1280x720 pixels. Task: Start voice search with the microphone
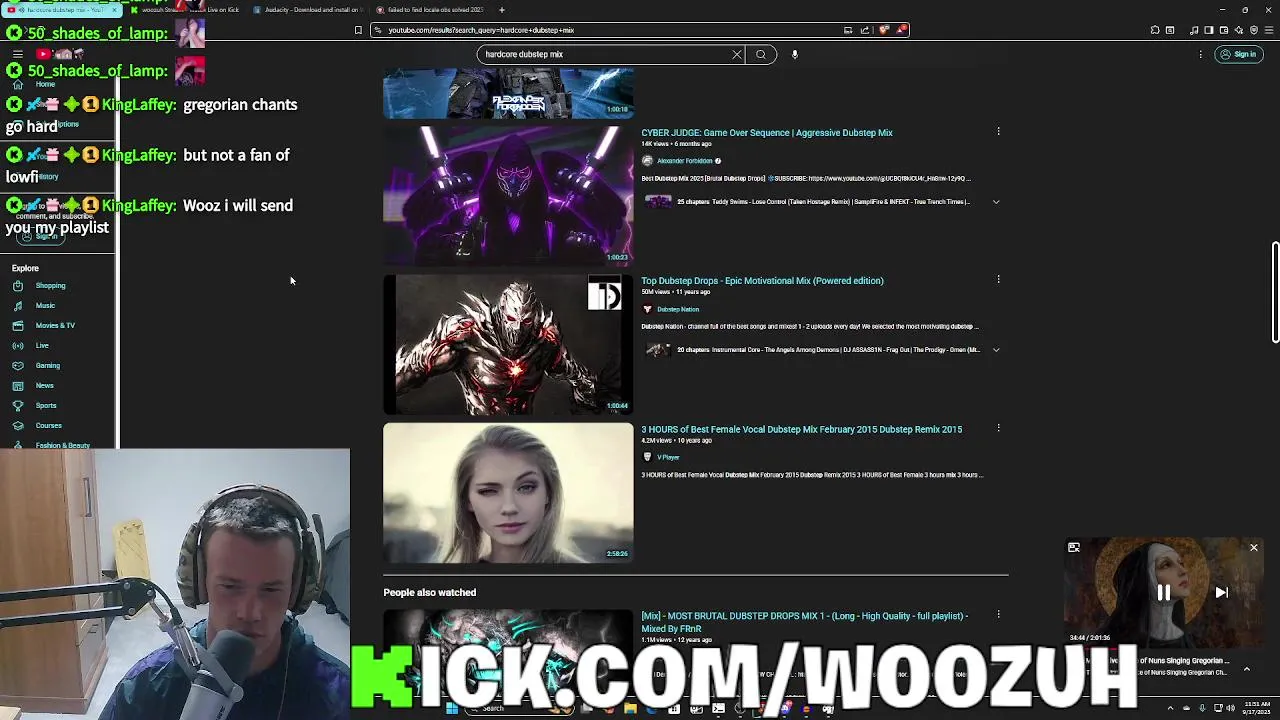pos(795,54)
